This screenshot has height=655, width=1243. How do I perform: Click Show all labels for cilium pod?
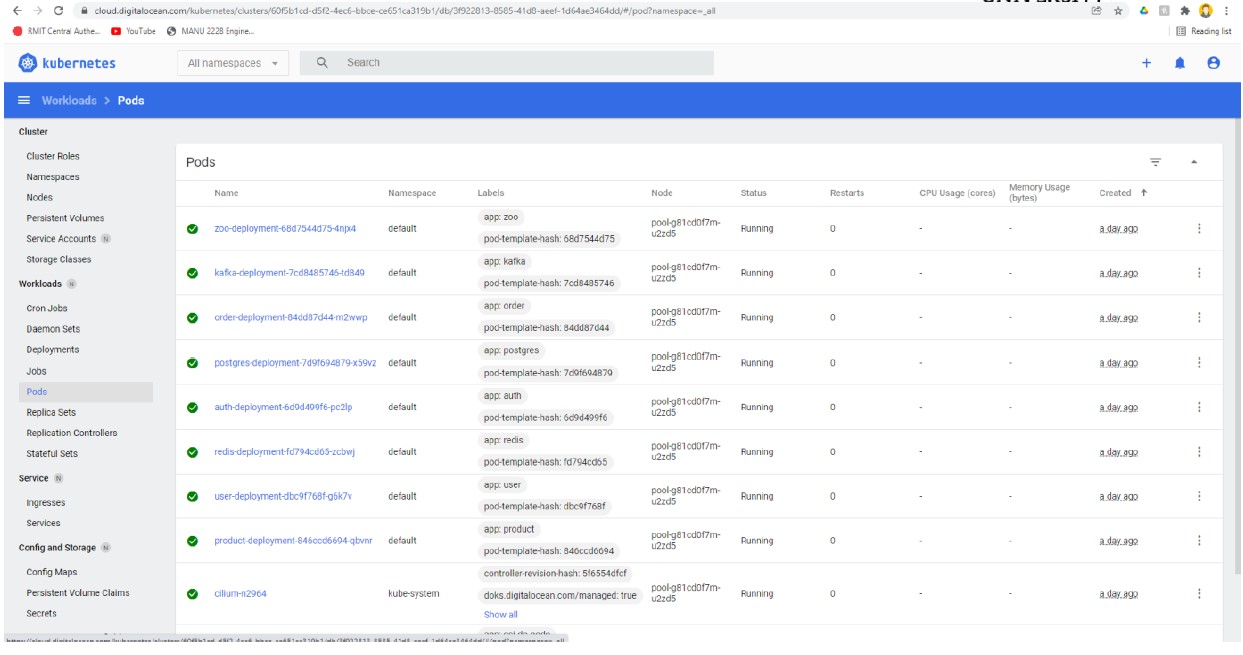click(x=500, y=614)
